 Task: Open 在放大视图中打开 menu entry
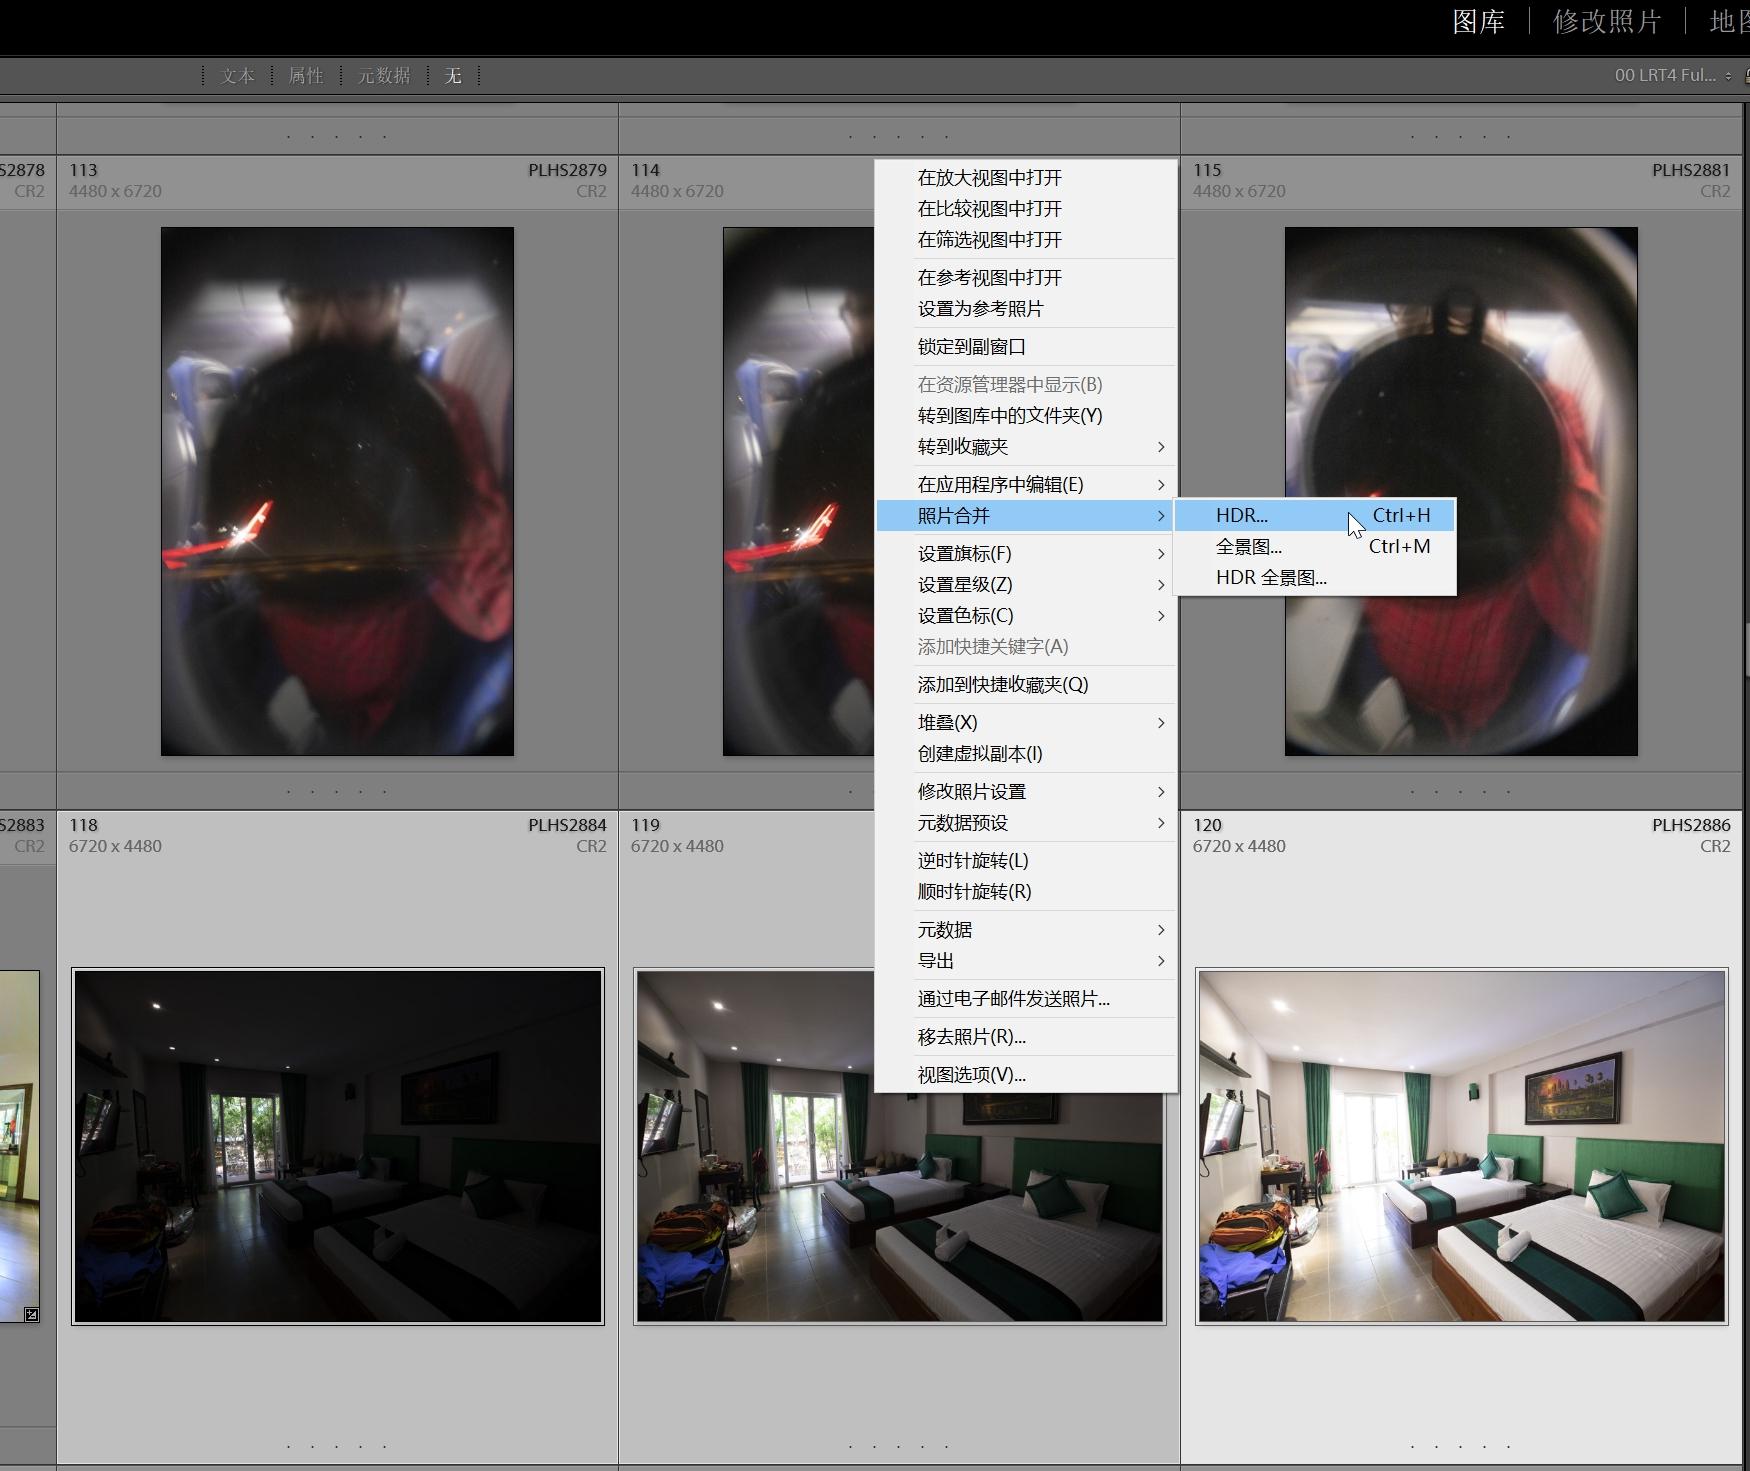[x=1026, y=177]
